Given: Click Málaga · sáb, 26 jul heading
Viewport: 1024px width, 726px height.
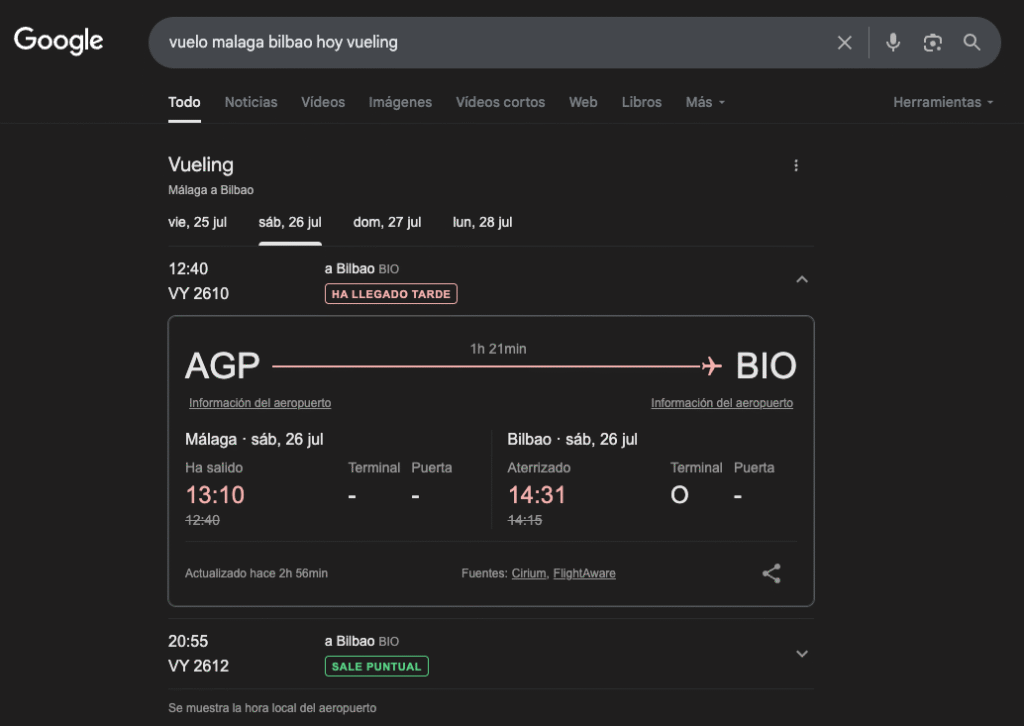Looking at the screenshot, I should pyautogui.click(x=254, y=439).
